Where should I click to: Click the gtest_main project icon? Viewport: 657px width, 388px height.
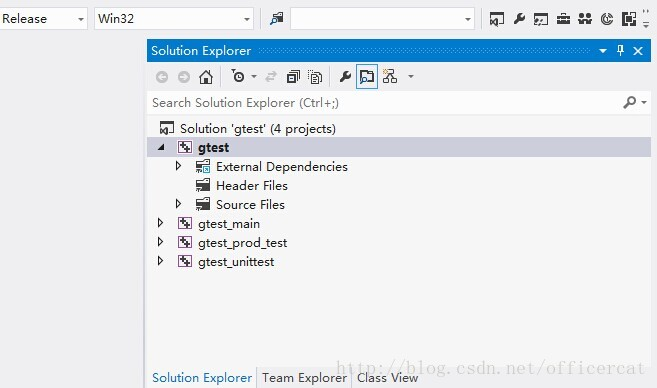tap(185, 223)
